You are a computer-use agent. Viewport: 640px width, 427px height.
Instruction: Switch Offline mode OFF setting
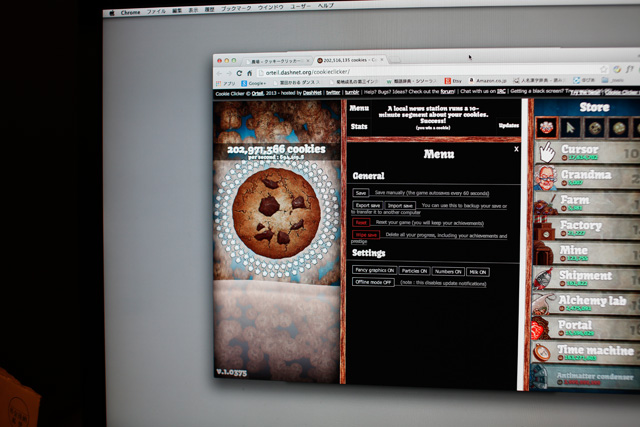point(374,283)
